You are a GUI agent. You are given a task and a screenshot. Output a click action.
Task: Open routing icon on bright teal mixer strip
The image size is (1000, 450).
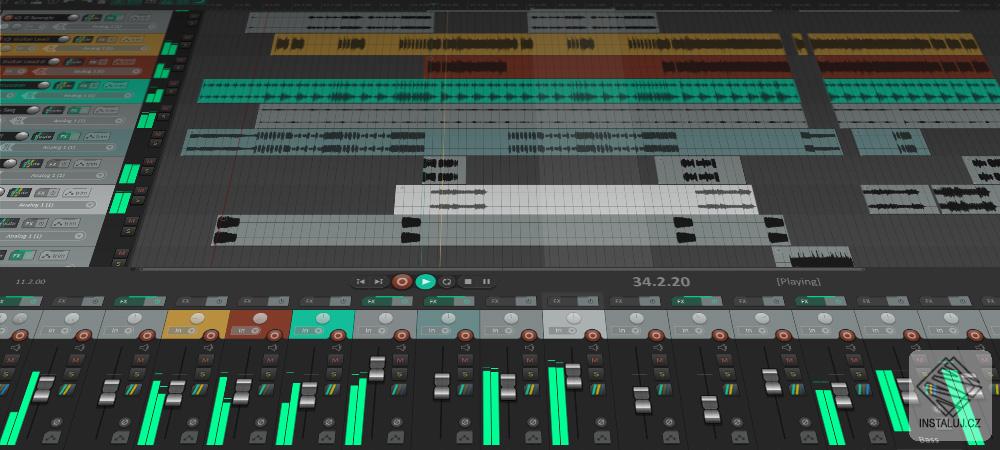pos(331,388)
